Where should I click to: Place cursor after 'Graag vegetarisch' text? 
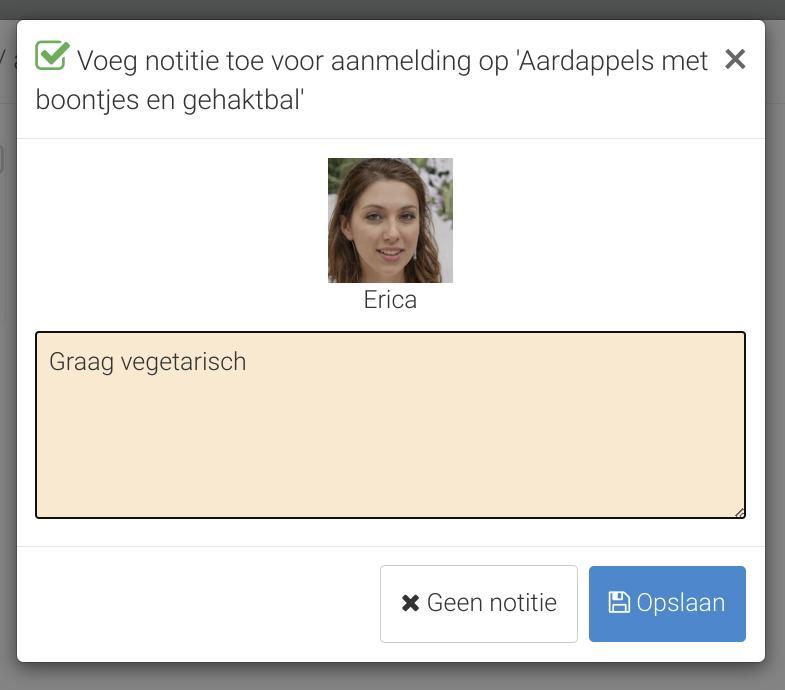tap(247, 362)
